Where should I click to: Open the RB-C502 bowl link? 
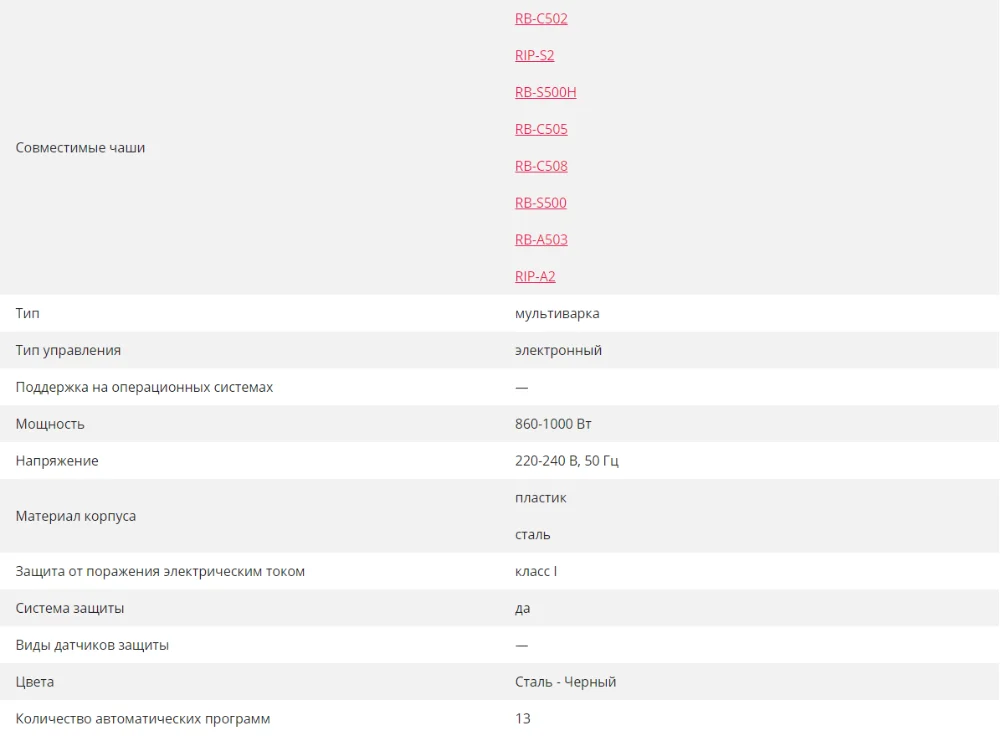pyautogui.click(x=541, y=18)
